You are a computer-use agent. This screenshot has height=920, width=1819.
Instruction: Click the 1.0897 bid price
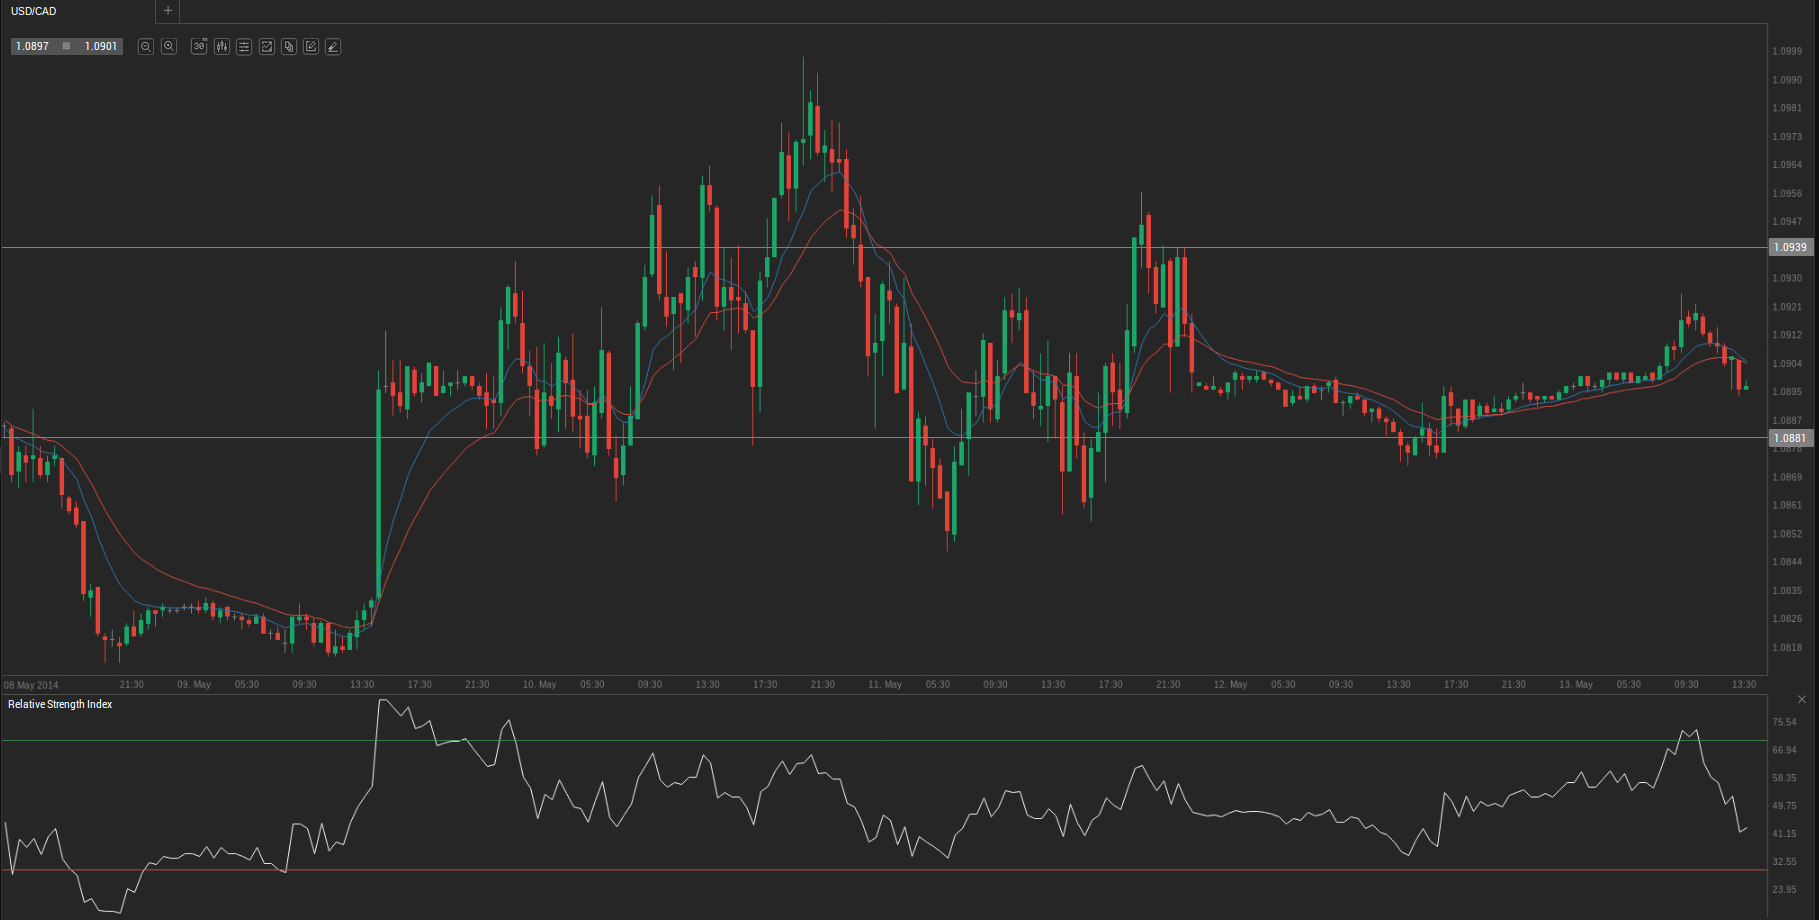(33, 47)
